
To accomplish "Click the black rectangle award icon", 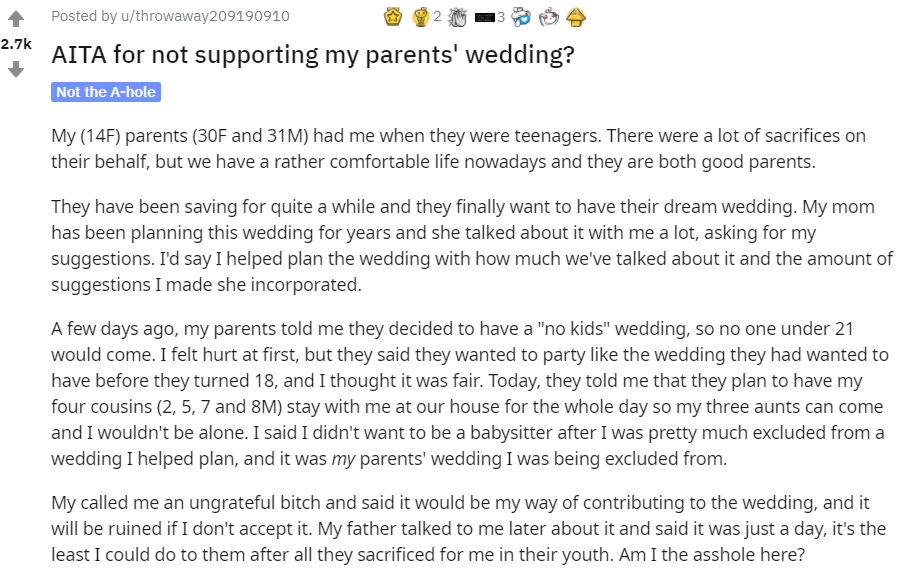I will click(x=484, y=17).
